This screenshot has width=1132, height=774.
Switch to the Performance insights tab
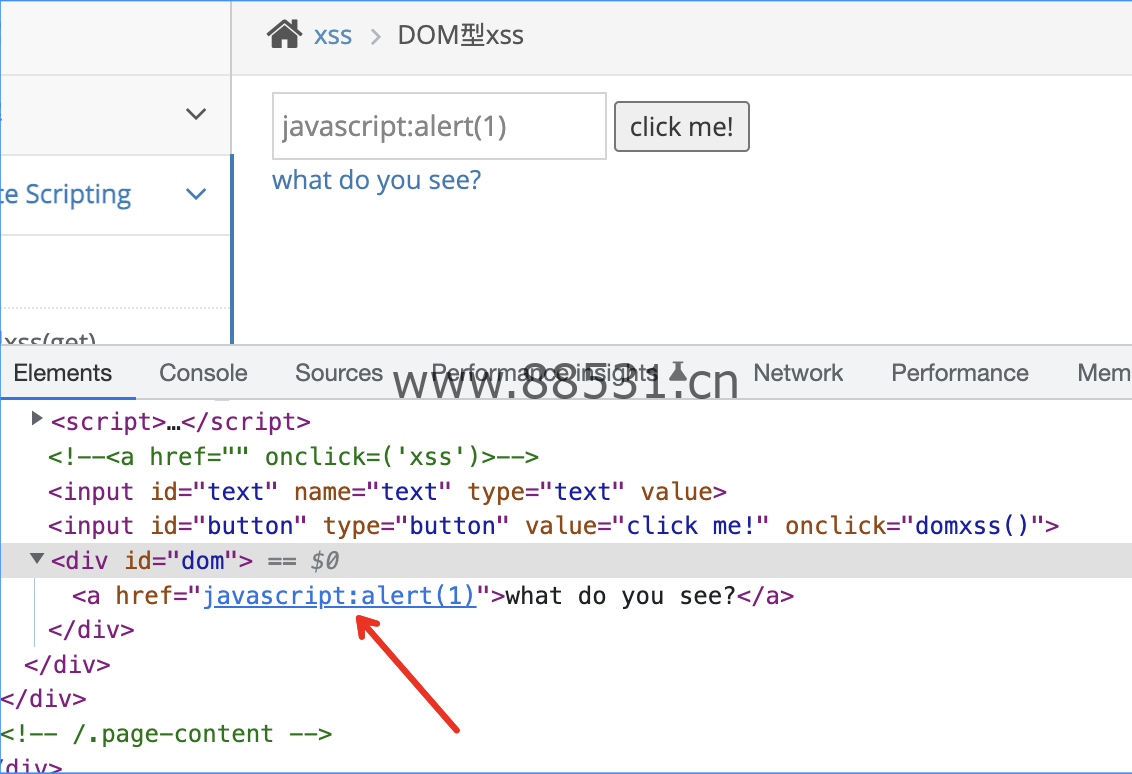[x=545, y=373]
